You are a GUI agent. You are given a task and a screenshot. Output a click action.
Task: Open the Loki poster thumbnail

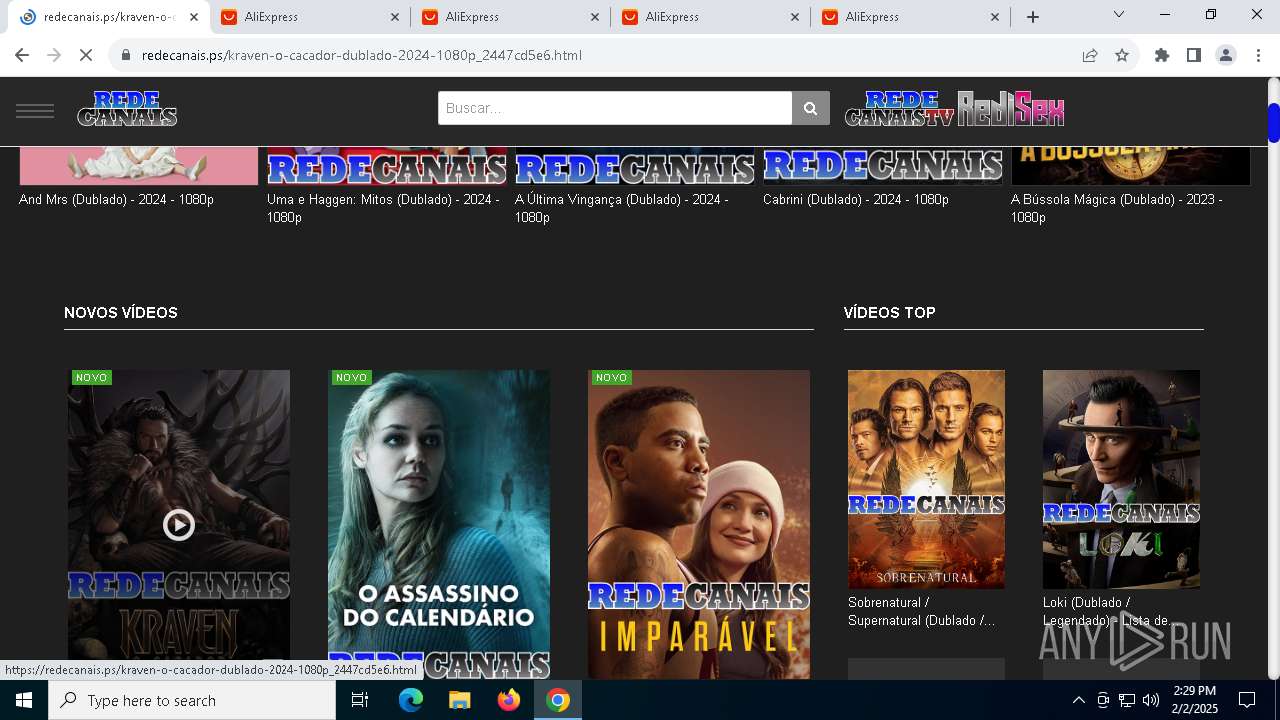click(1121, 479)
